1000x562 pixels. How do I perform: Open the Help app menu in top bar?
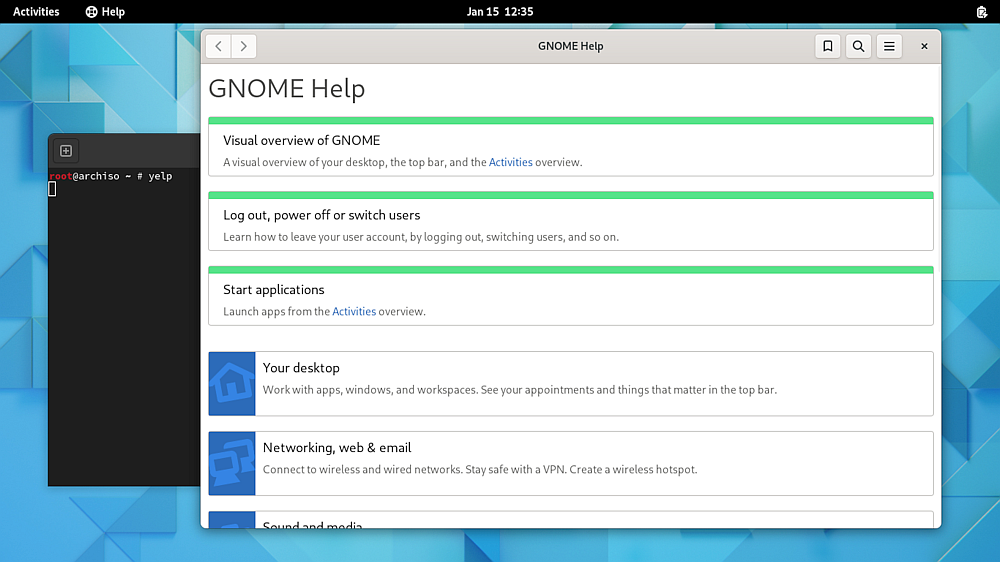tap(105, 11)
